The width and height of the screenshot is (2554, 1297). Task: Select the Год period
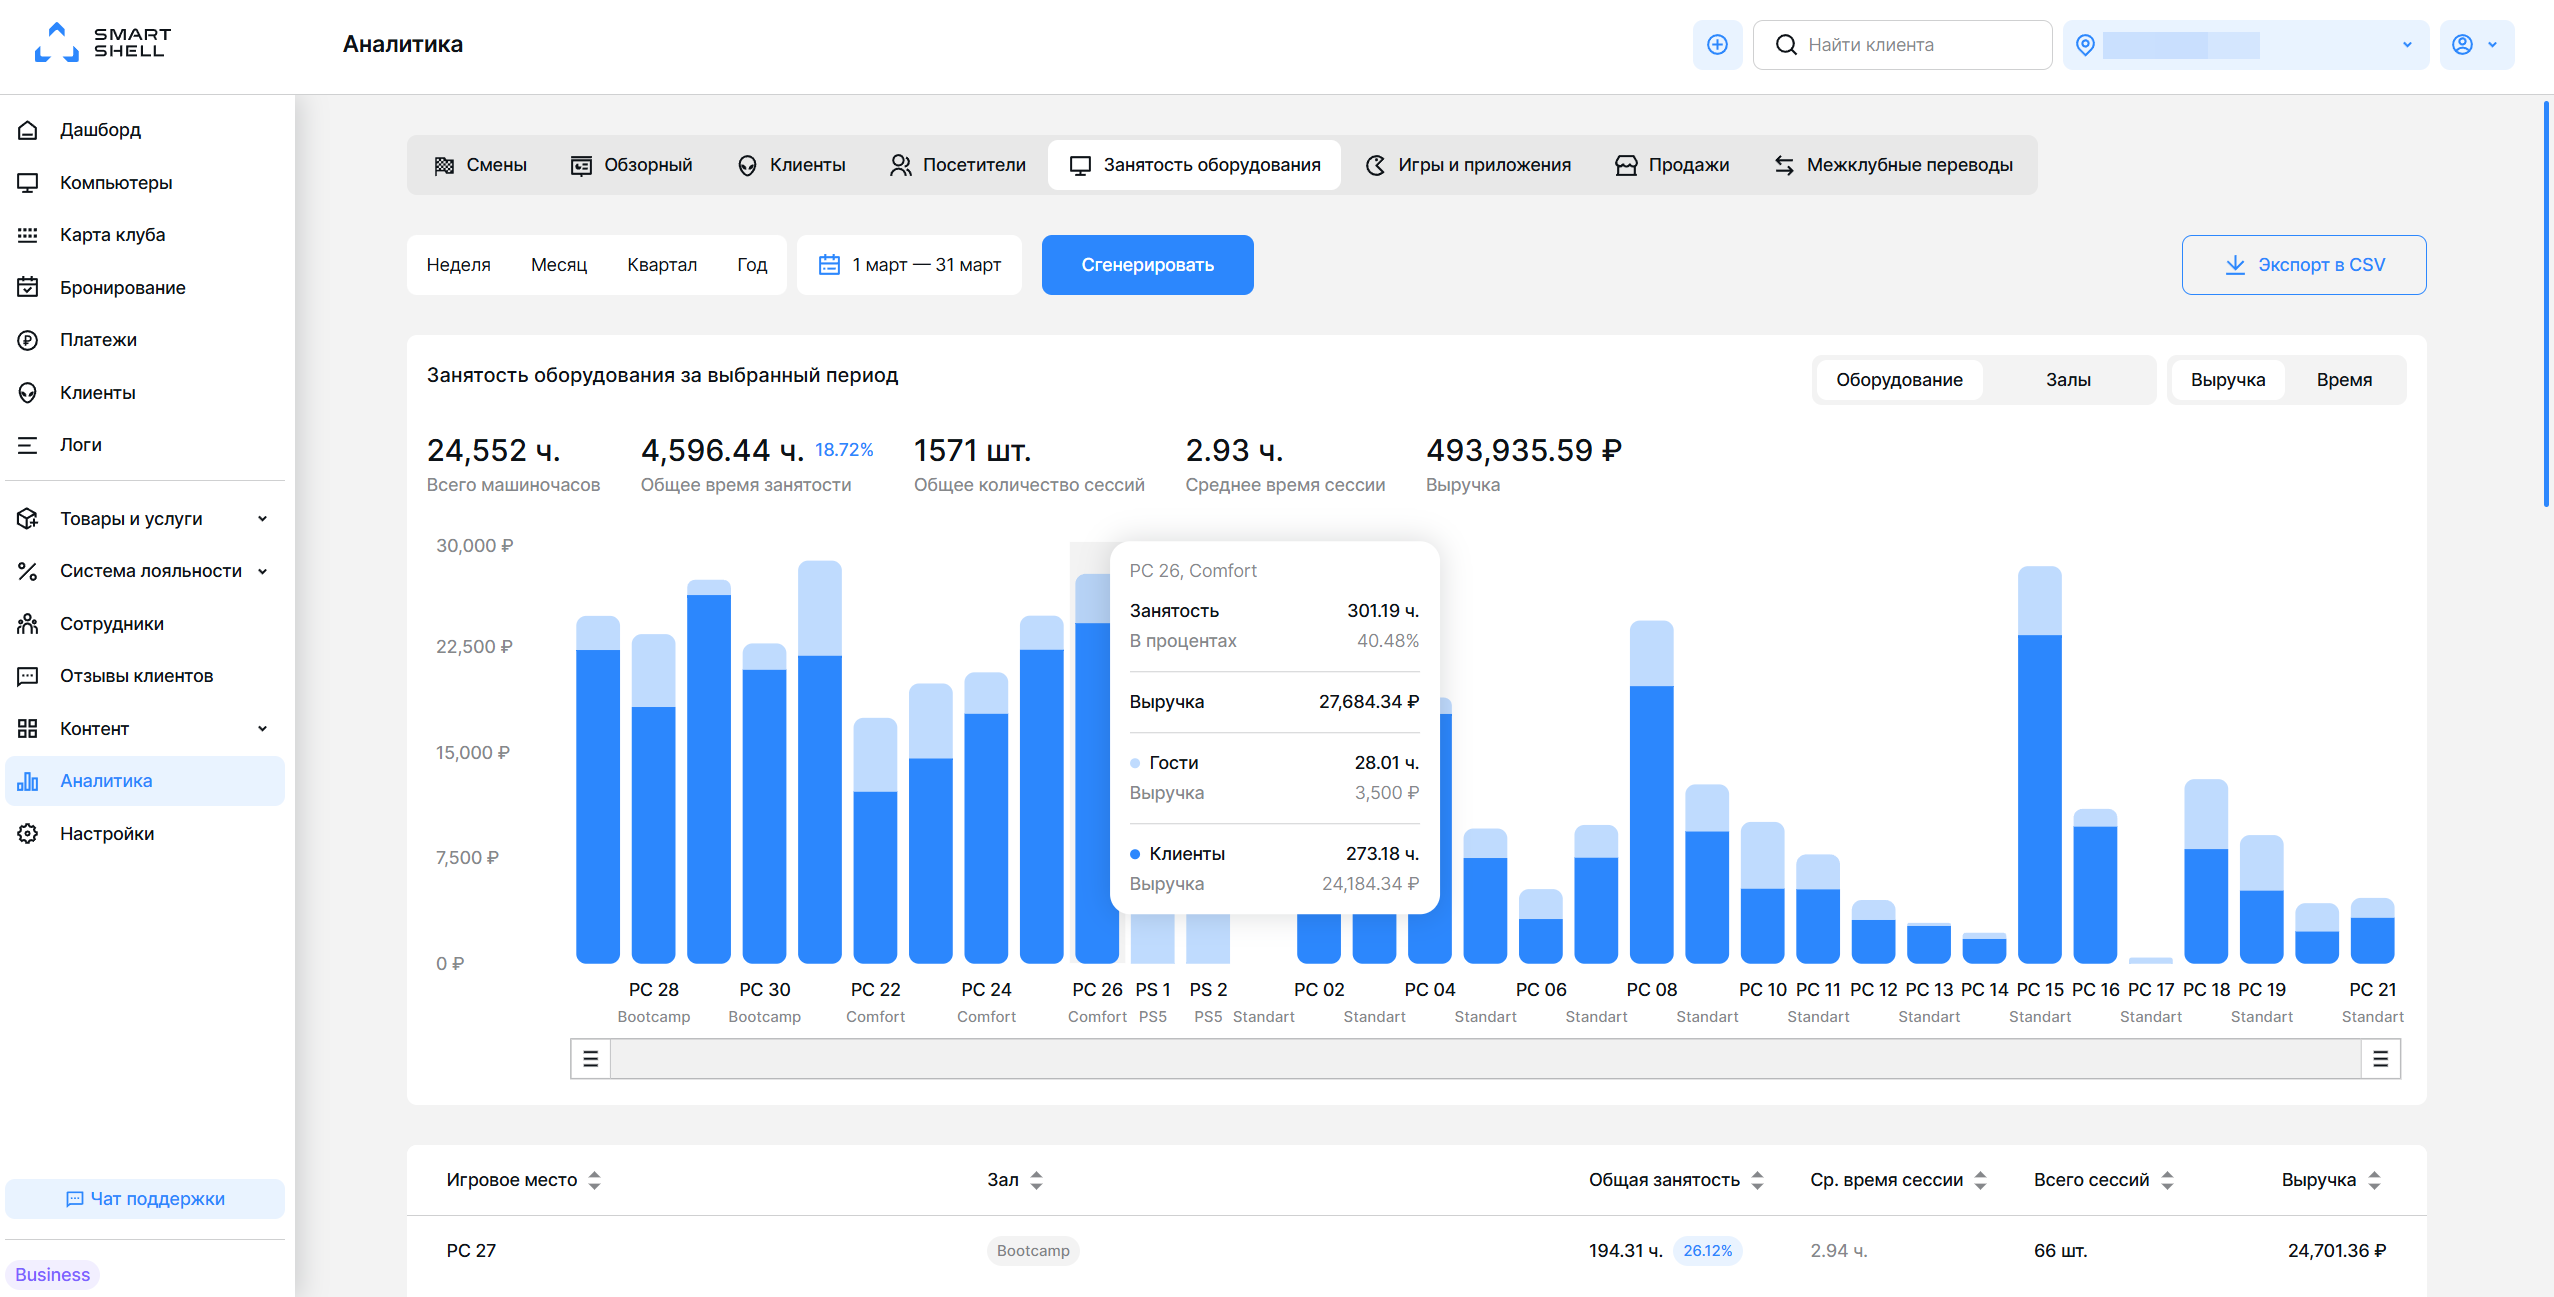pyautogui.click(x=752, y=265)
